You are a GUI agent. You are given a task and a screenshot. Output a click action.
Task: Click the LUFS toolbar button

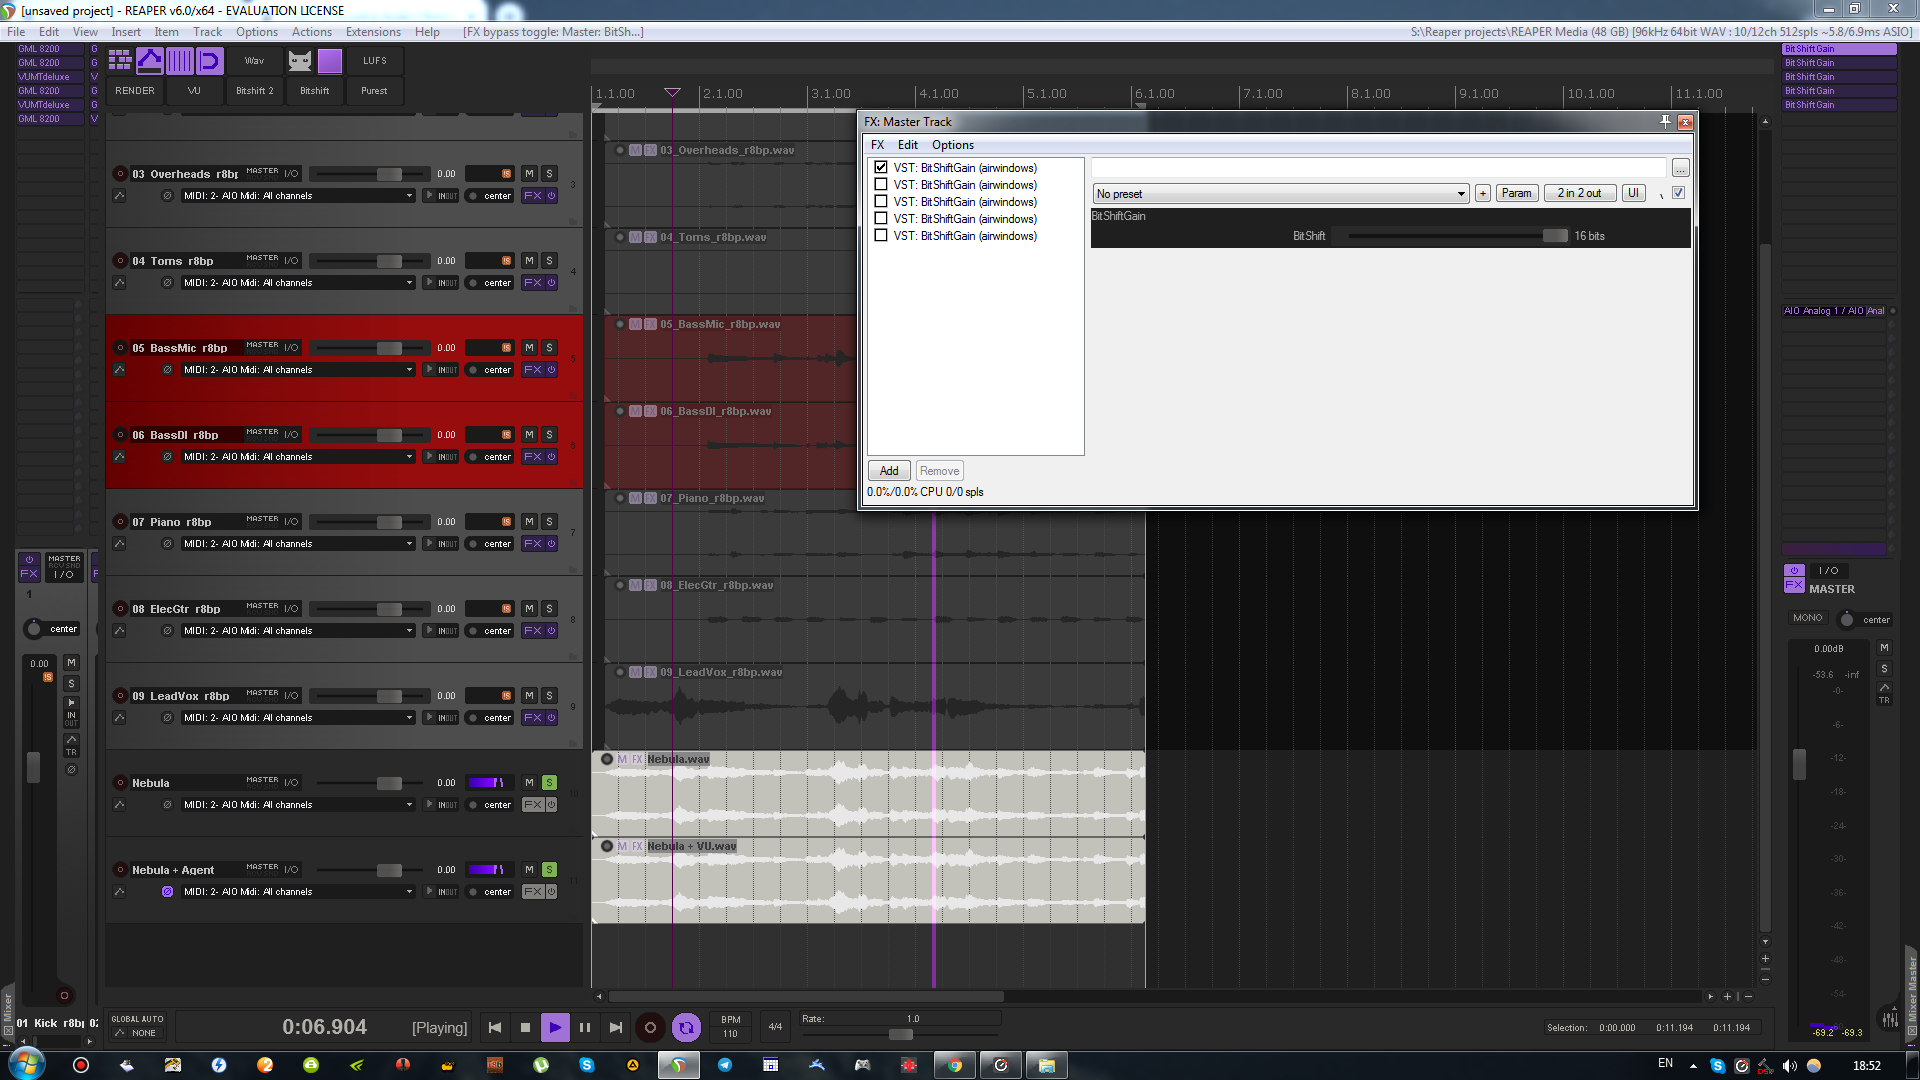click(x=375, y=61)
